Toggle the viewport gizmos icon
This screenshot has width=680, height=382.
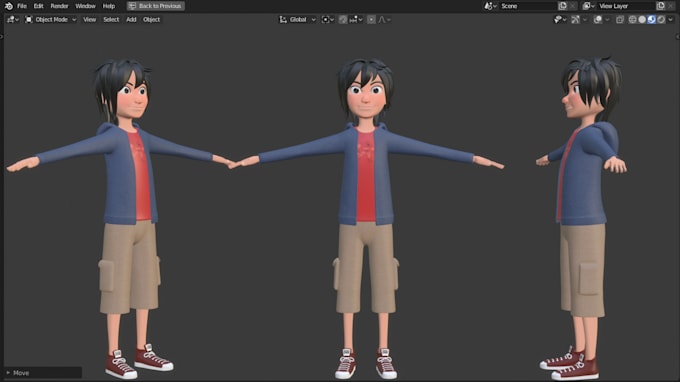point(575,20)
